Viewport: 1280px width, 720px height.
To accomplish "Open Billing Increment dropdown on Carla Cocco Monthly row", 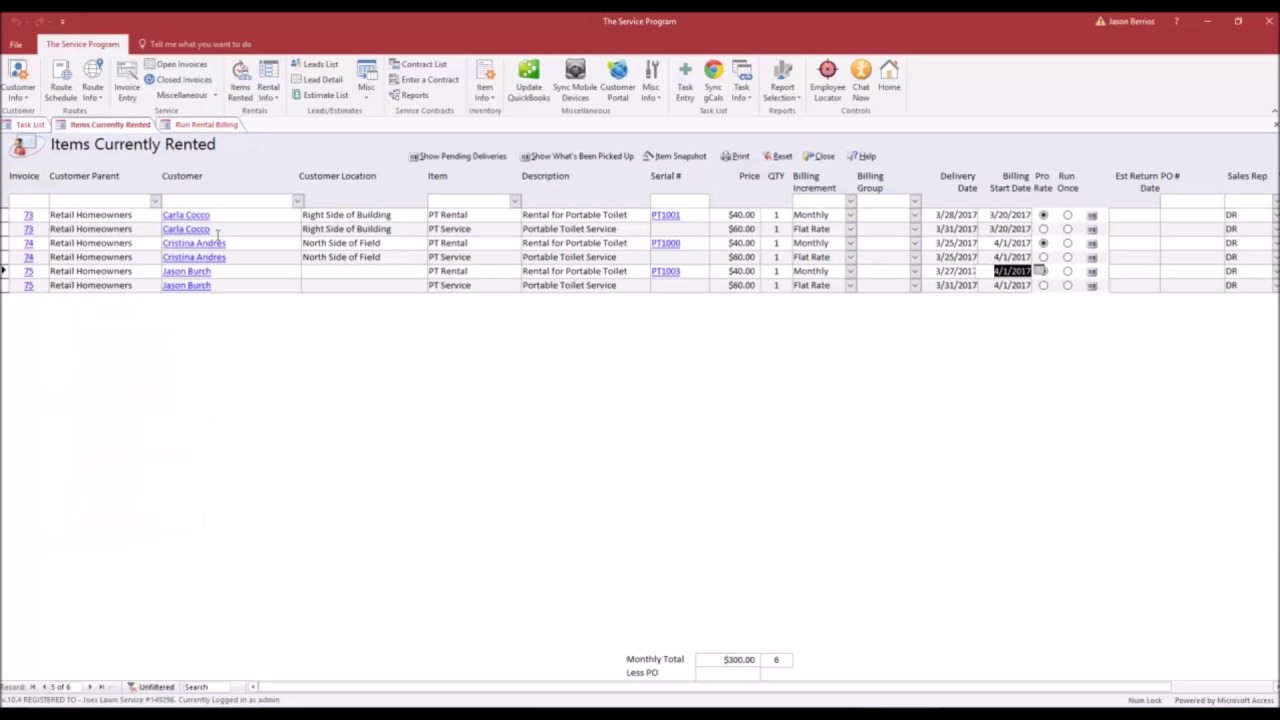I will [850, 215].
